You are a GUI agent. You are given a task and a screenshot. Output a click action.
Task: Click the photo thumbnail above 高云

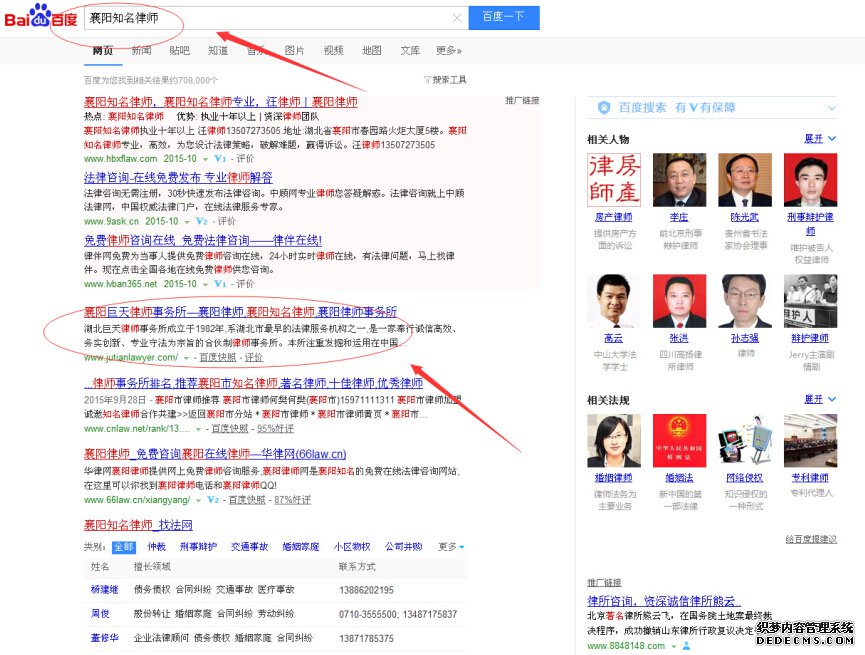[x=614, y=301]
